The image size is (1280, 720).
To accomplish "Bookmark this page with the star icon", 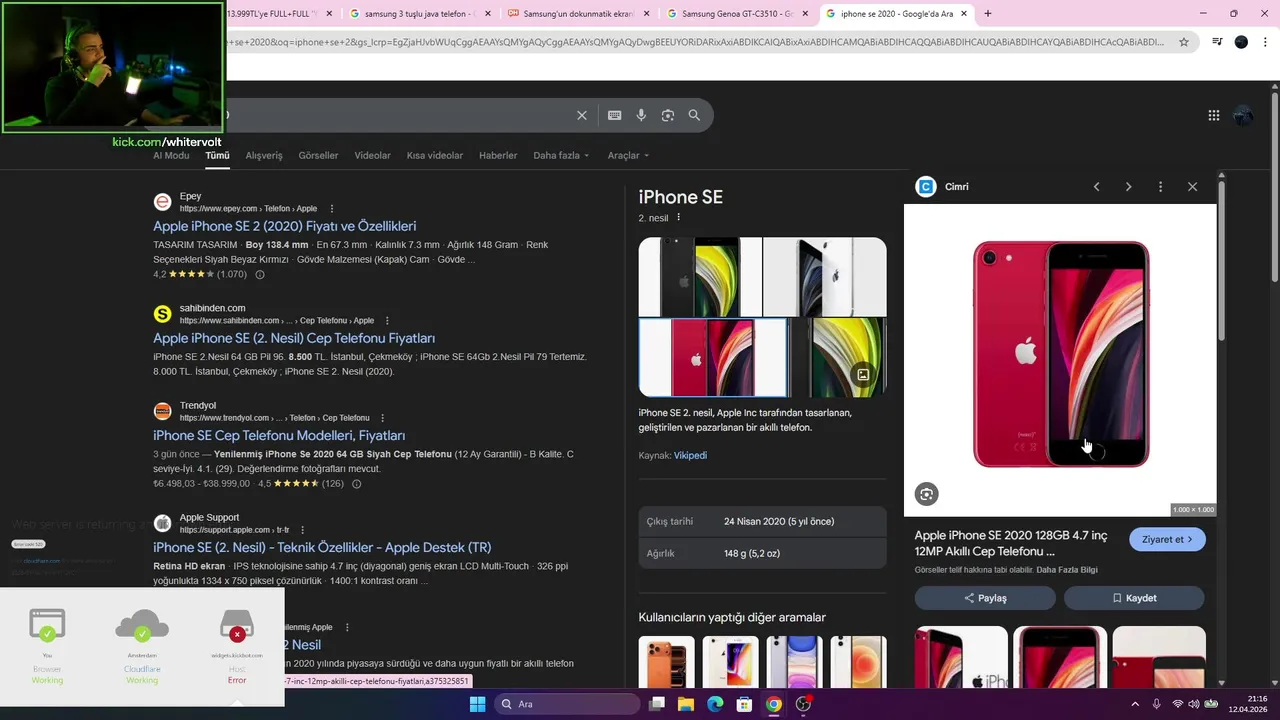I will (1184, 42).
